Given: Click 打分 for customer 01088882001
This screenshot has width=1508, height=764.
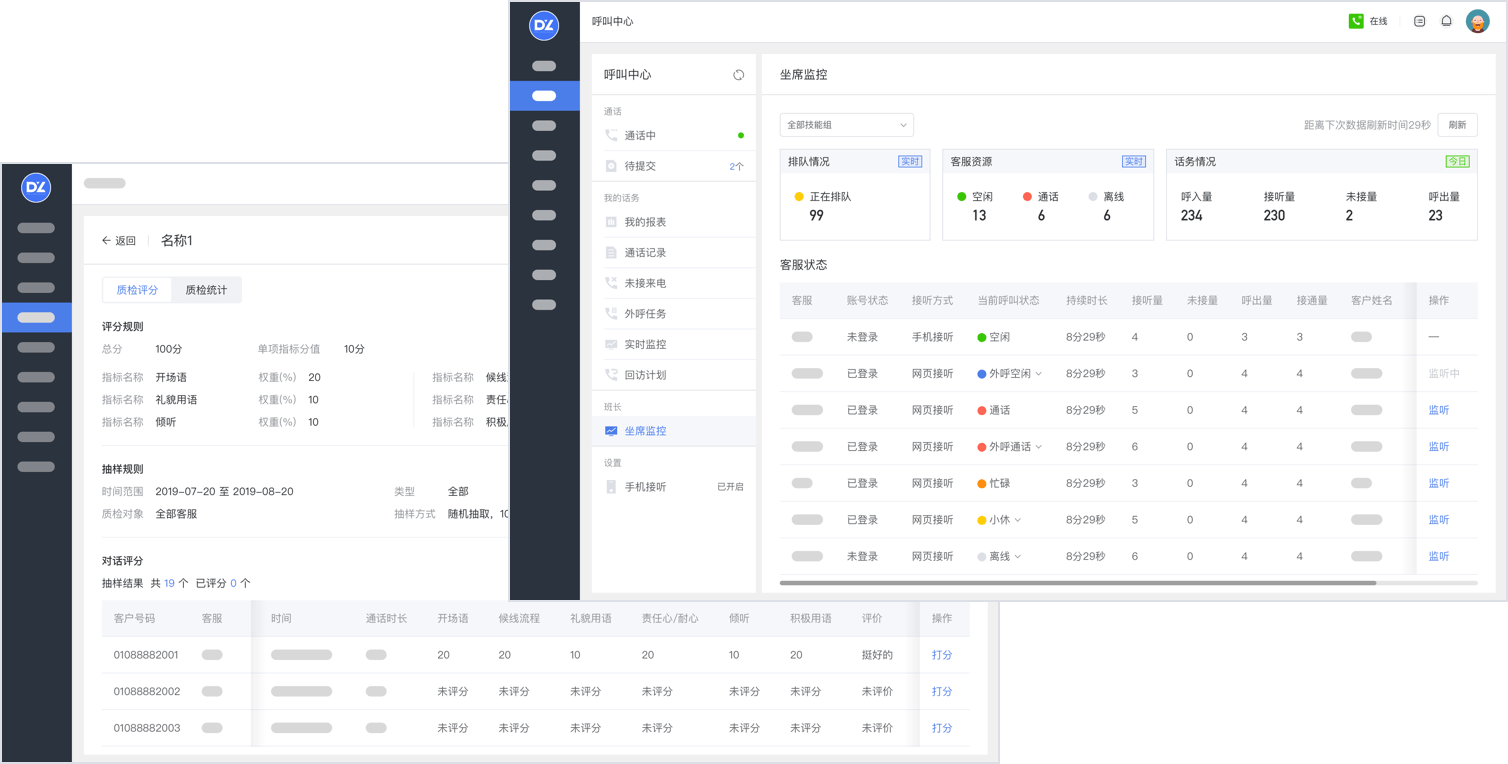Looking at the screenshot, I should click(942, 655).
